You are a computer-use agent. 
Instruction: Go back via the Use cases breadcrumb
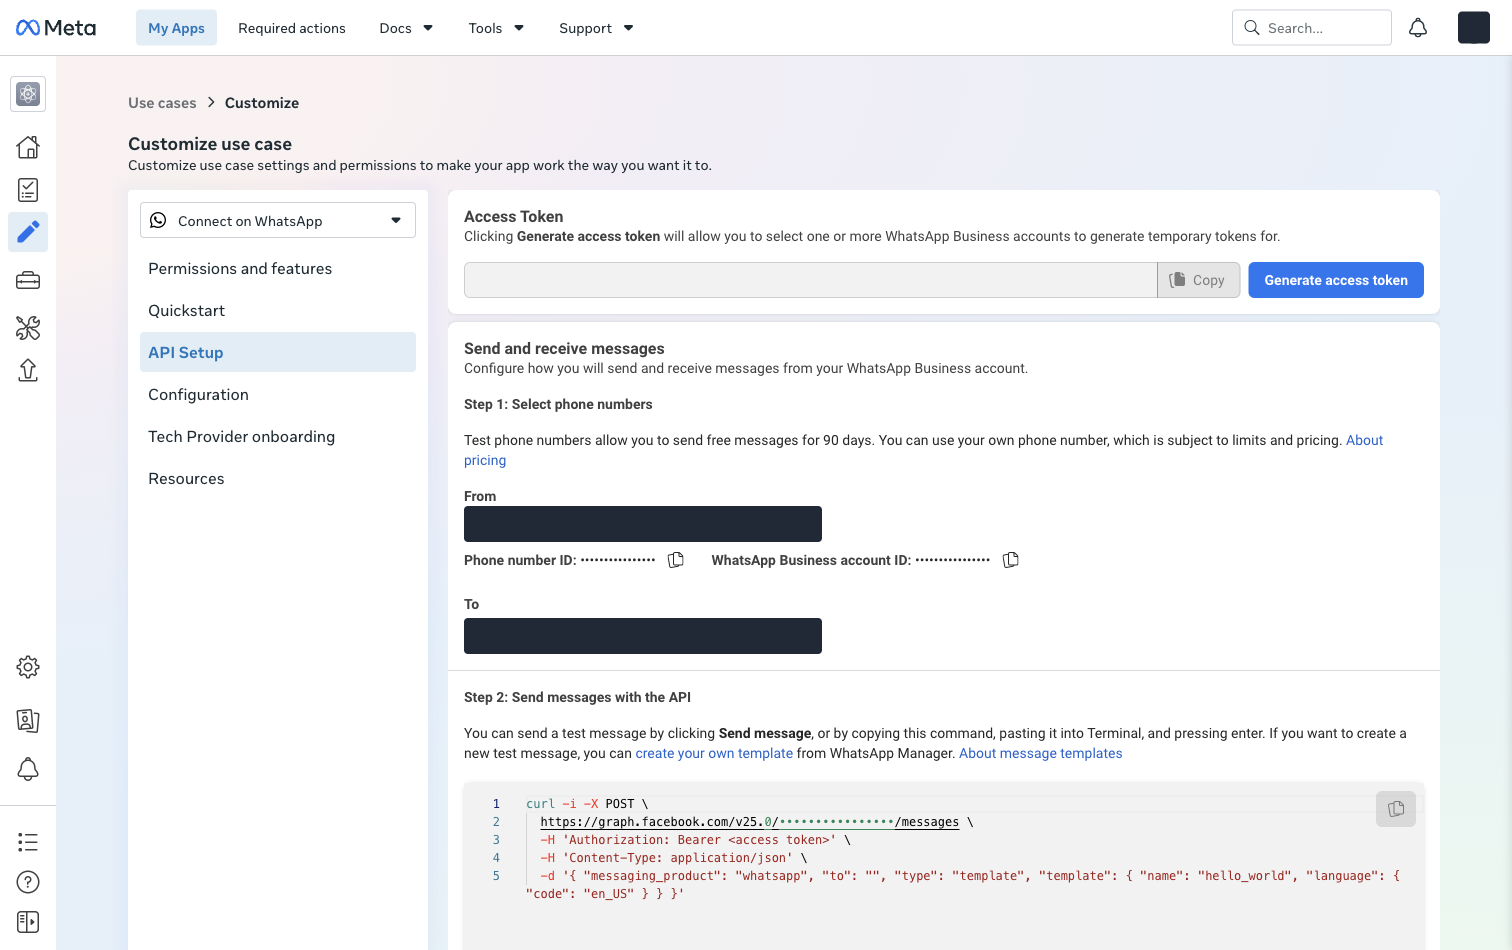point(162,103)
